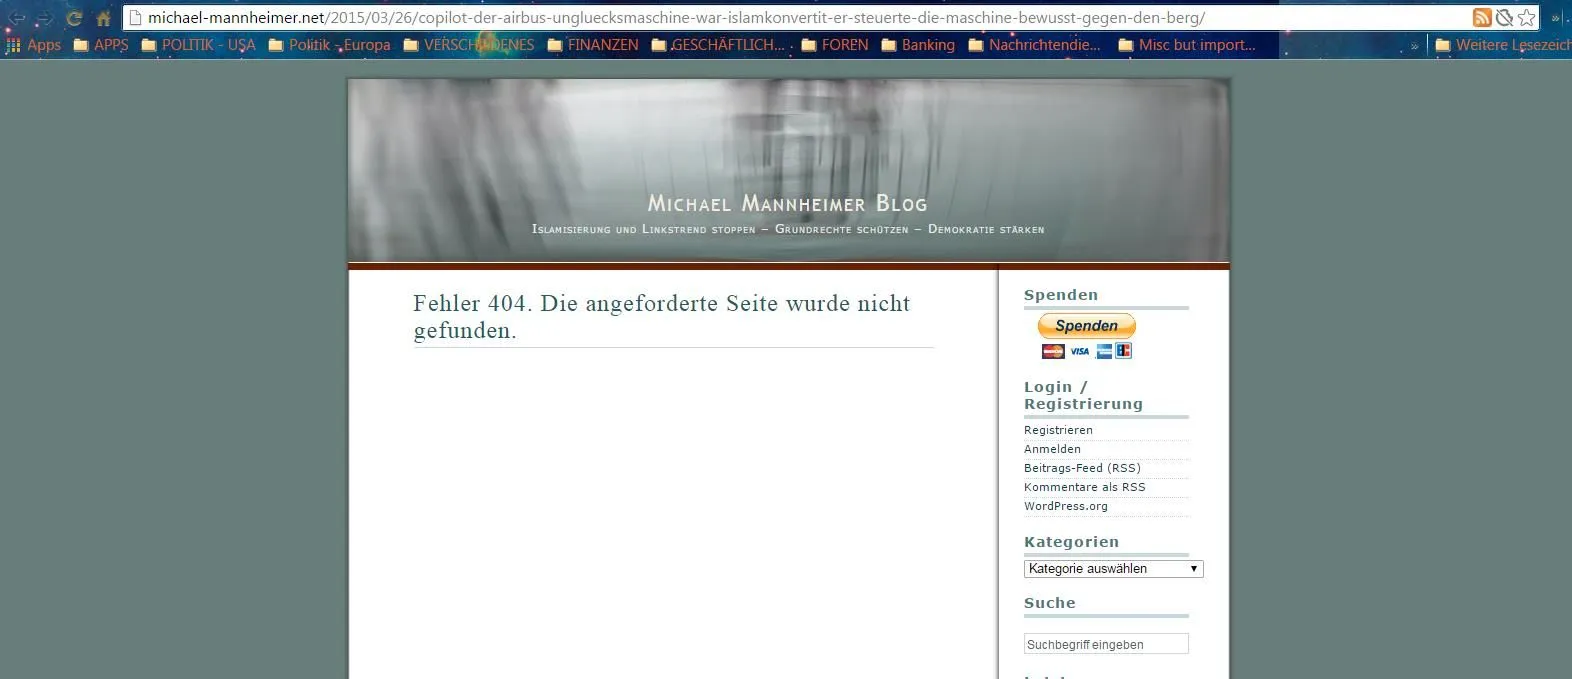Click the PayPal Spenden button
Viewport: 1572px width, 679px height.
[1086, 326]
